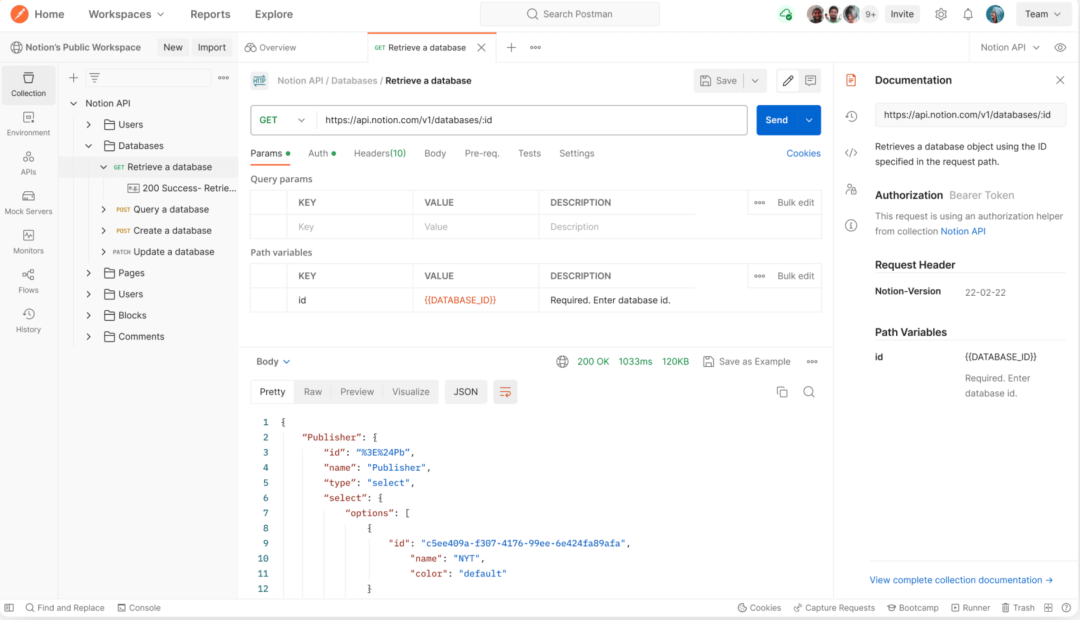1080x620 pixels.
Task: Open the response Body dropdown
Action: point(273,362)
